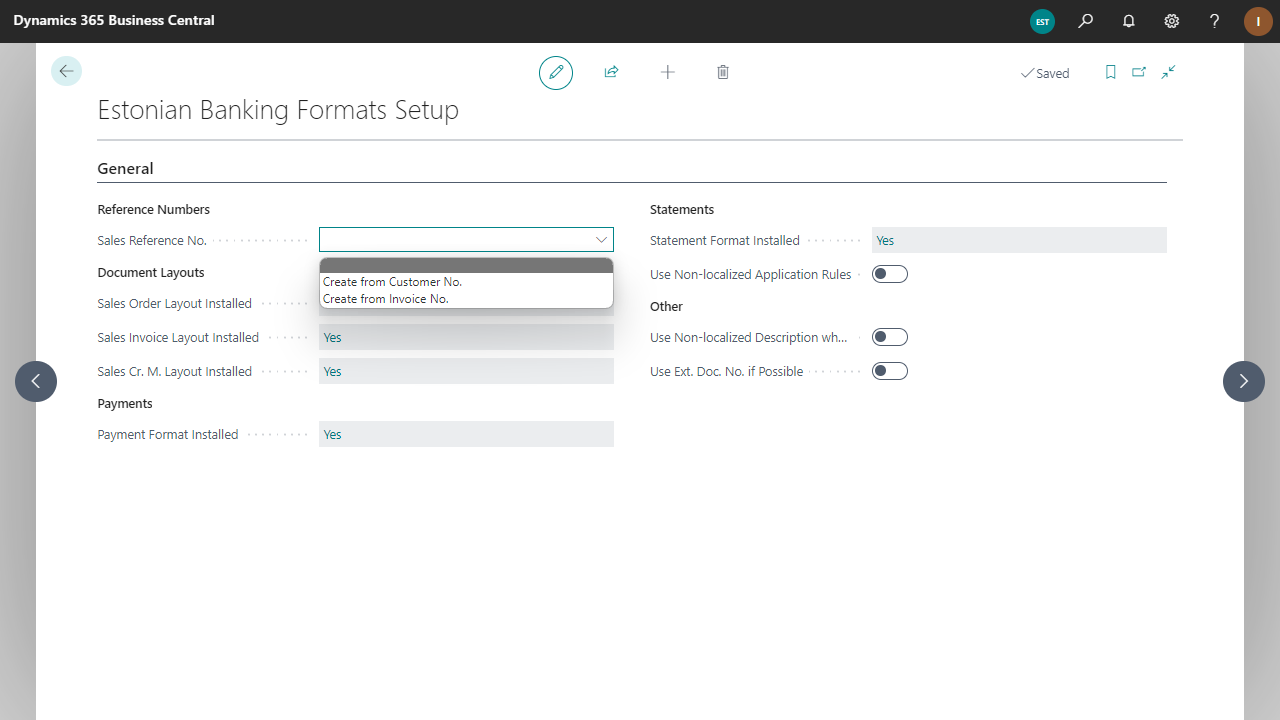1280x720 pixels.
Task: Go to next record with right arrow
Action: 1243,381
